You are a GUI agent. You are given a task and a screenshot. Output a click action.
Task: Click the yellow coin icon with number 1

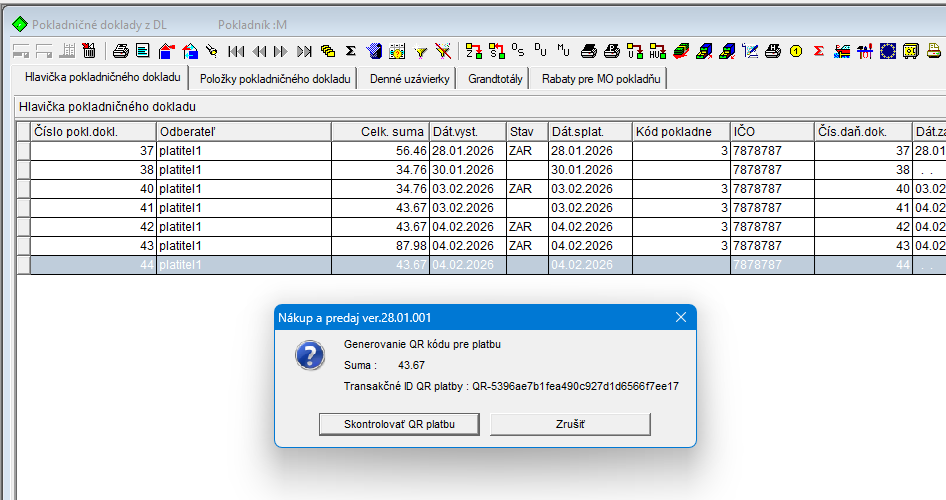click(796, 50)
